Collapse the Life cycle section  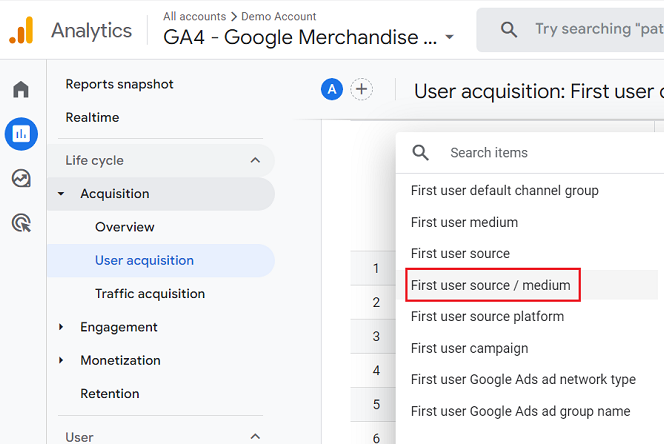point(255,160)
